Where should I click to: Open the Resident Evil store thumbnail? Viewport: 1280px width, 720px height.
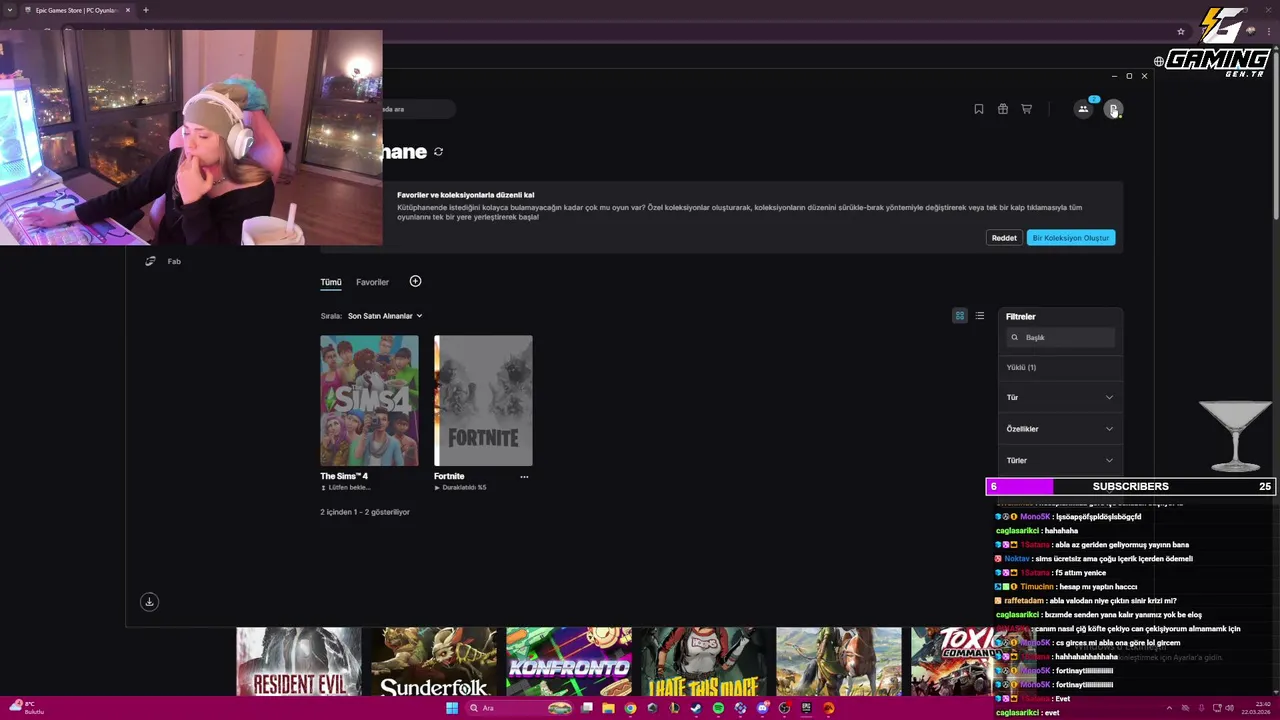(298, 661)
